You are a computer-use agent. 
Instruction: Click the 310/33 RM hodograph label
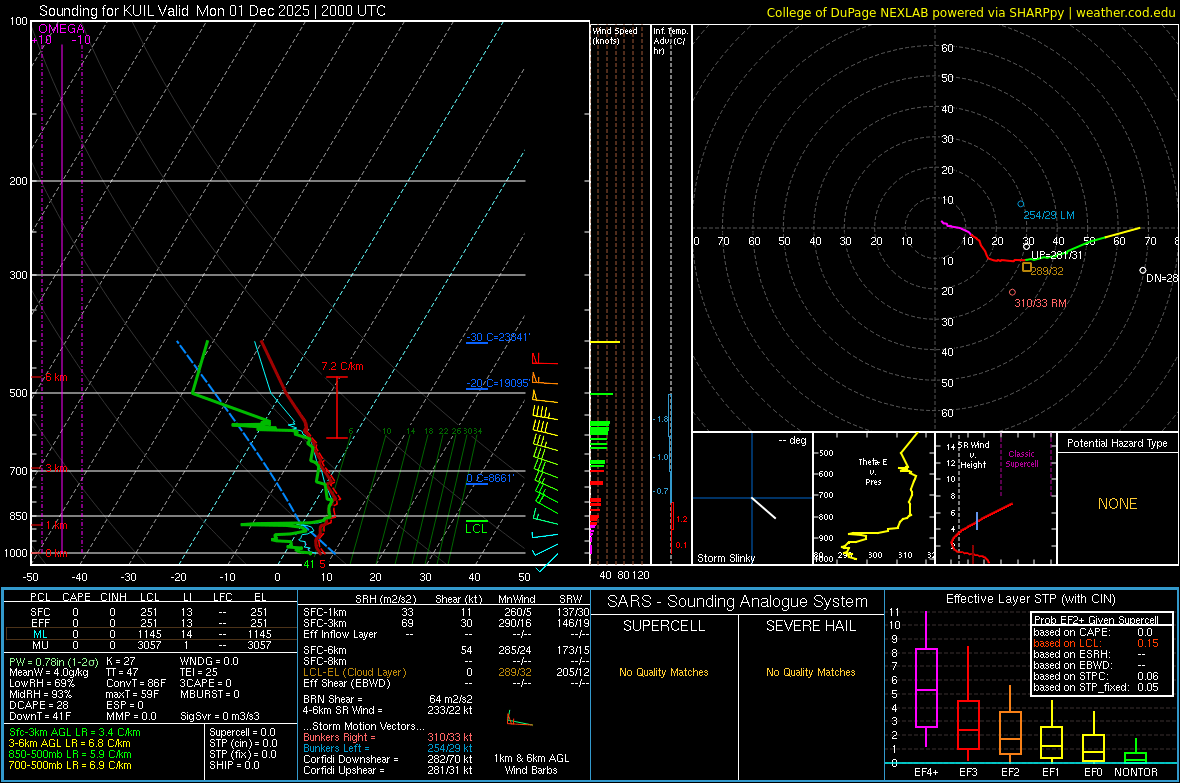(x=1041, y=303)
